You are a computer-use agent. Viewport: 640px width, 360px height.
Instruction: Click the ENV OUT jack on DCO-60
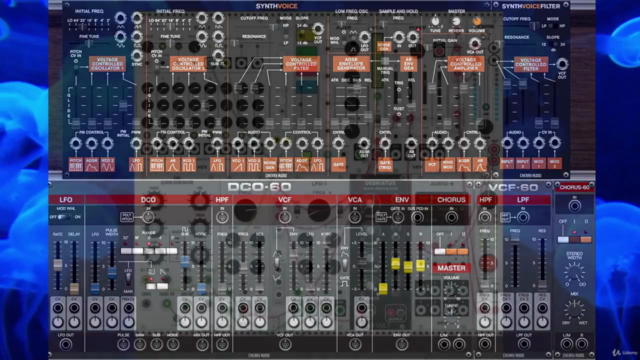point(402,345)
